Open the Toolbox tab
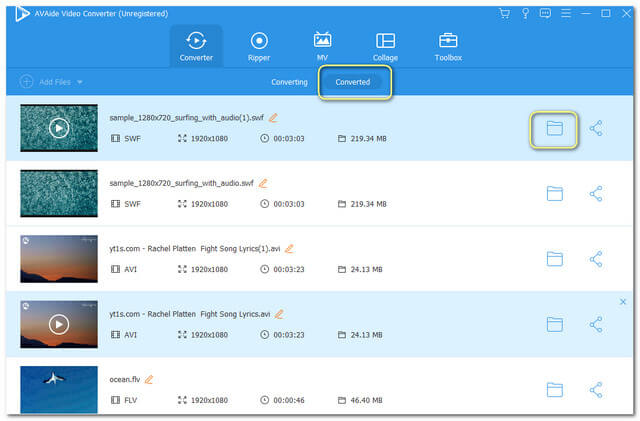The width and height of the screenshot is (640, 421). pyautogui.click(x=448, y=47)
